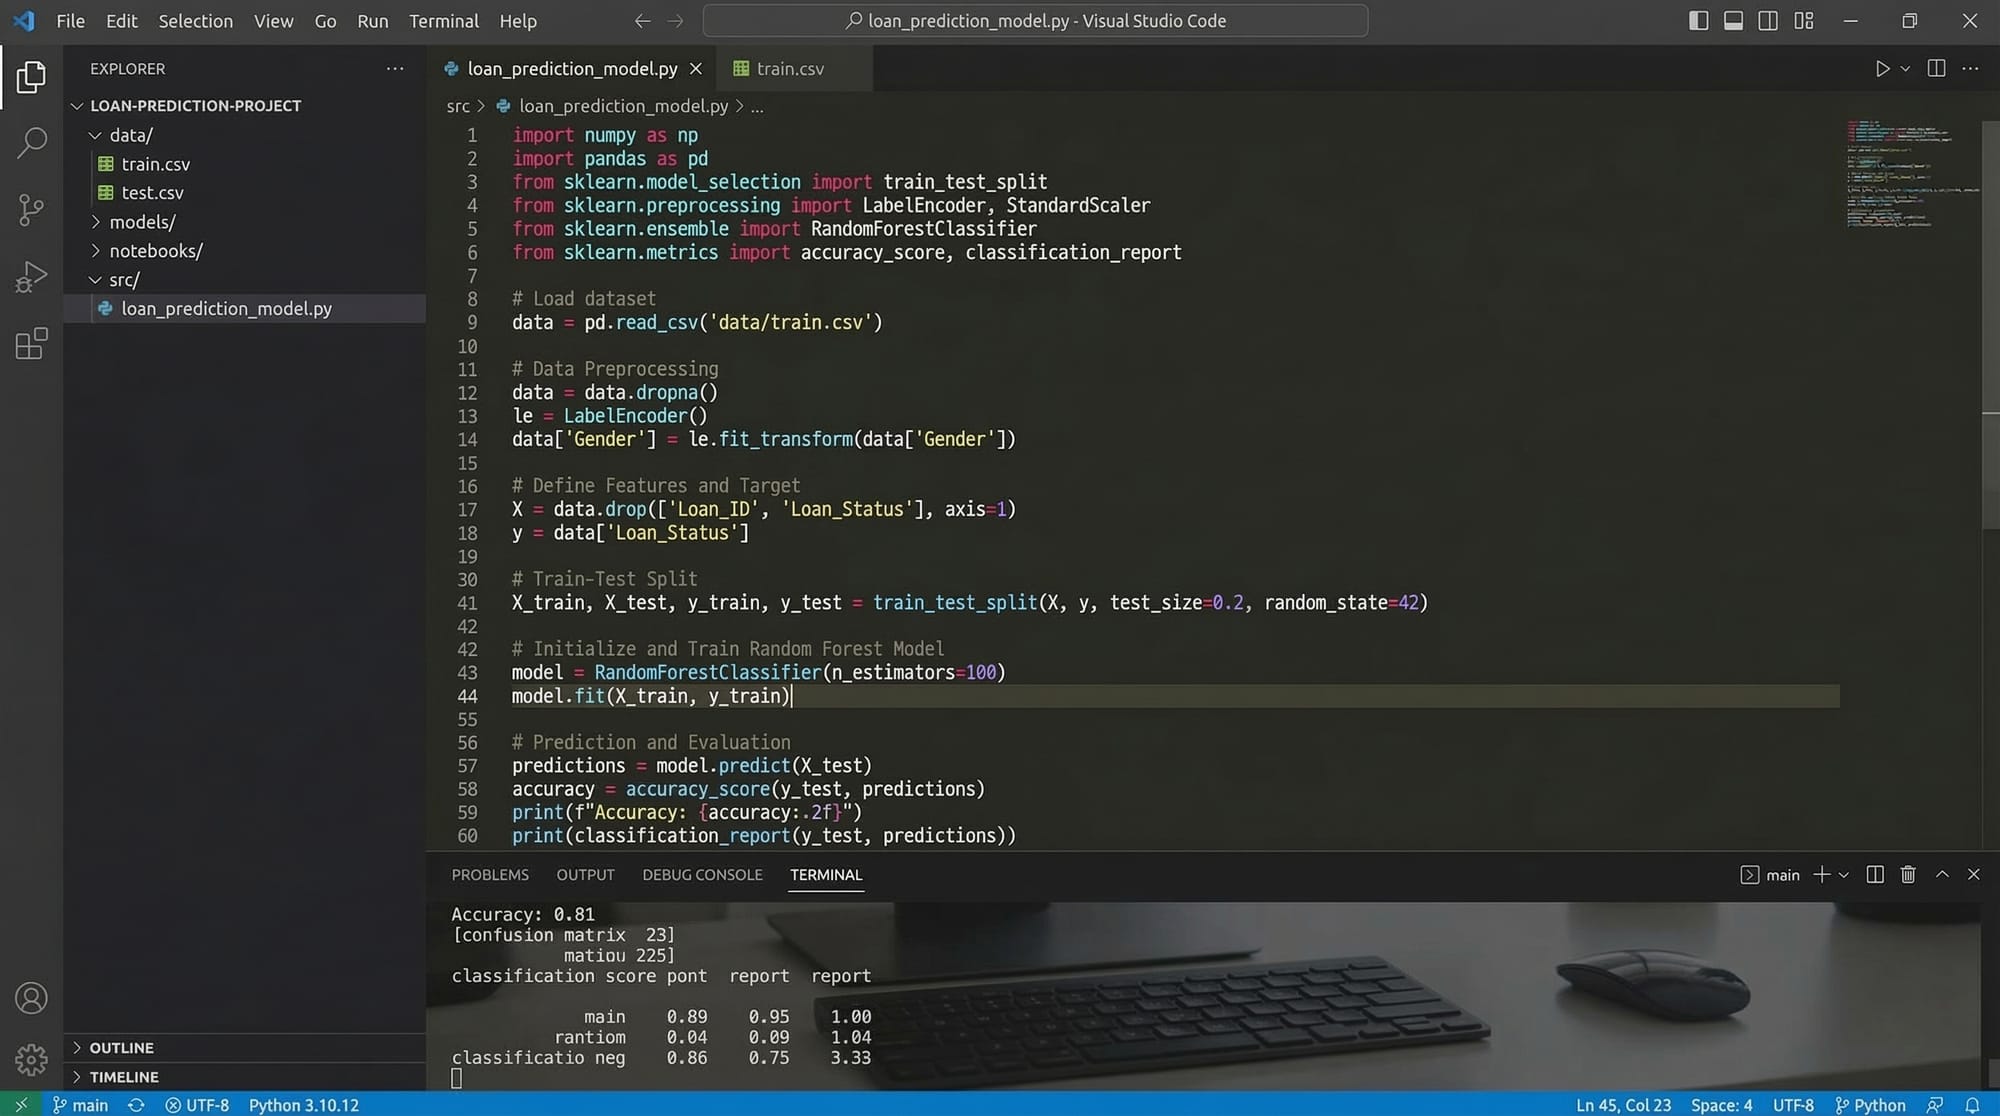The width and height of the screenshot is (2000, 1116).
Task: Expand the models/ folder
Action: (x=141, y=222)
